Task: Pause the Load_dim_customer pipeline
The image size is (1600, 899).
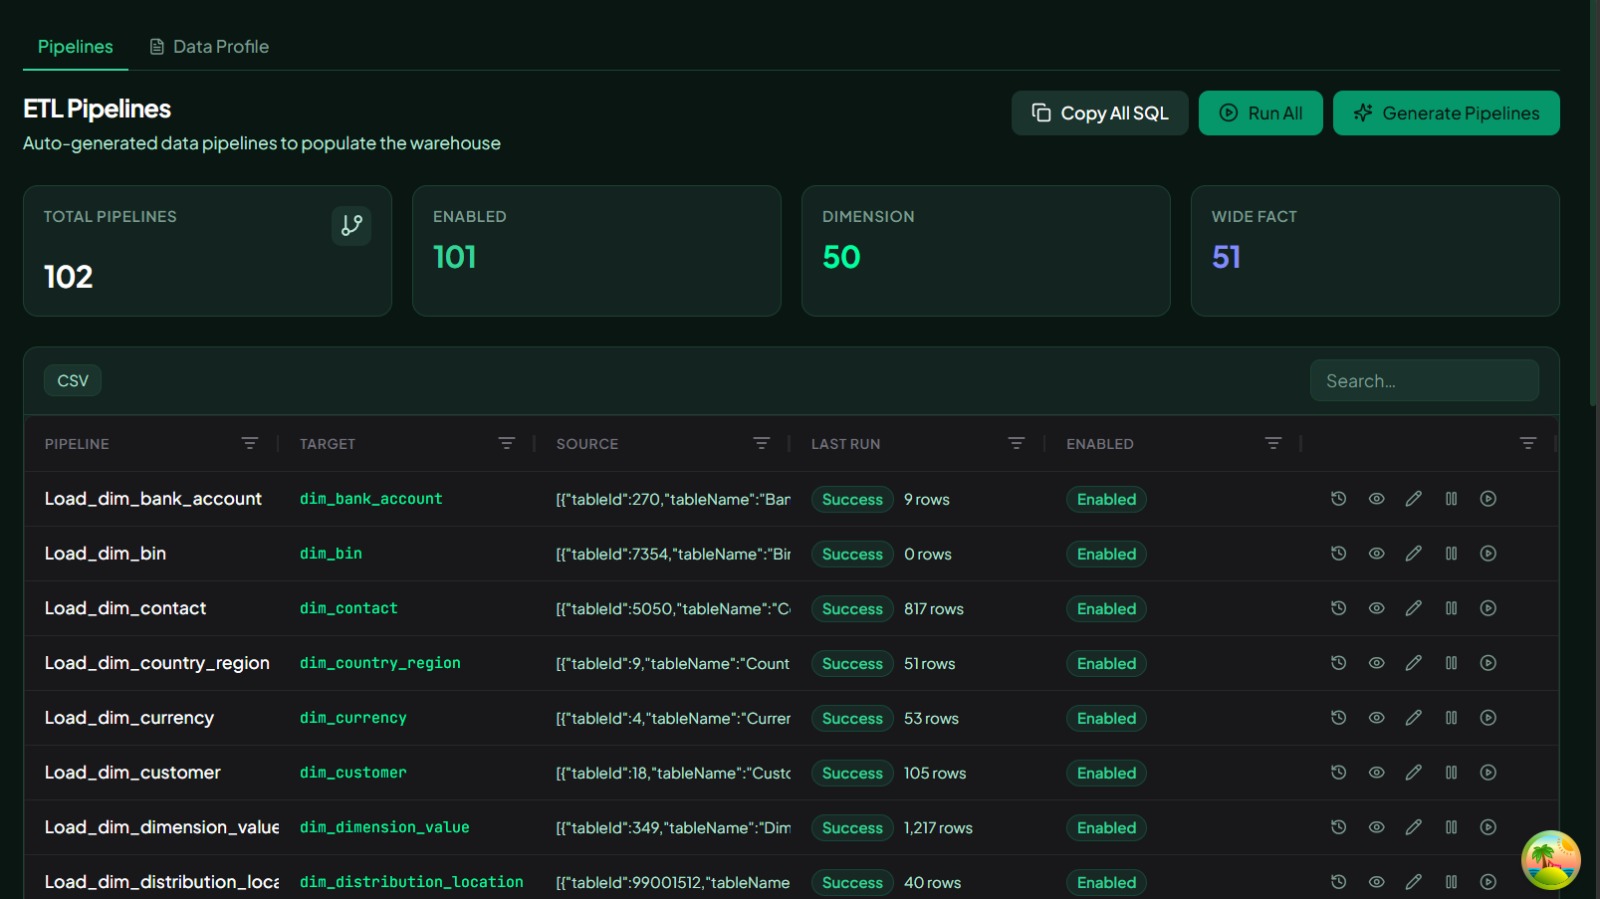Action: pyautogui.click(x=1451, y=773)
